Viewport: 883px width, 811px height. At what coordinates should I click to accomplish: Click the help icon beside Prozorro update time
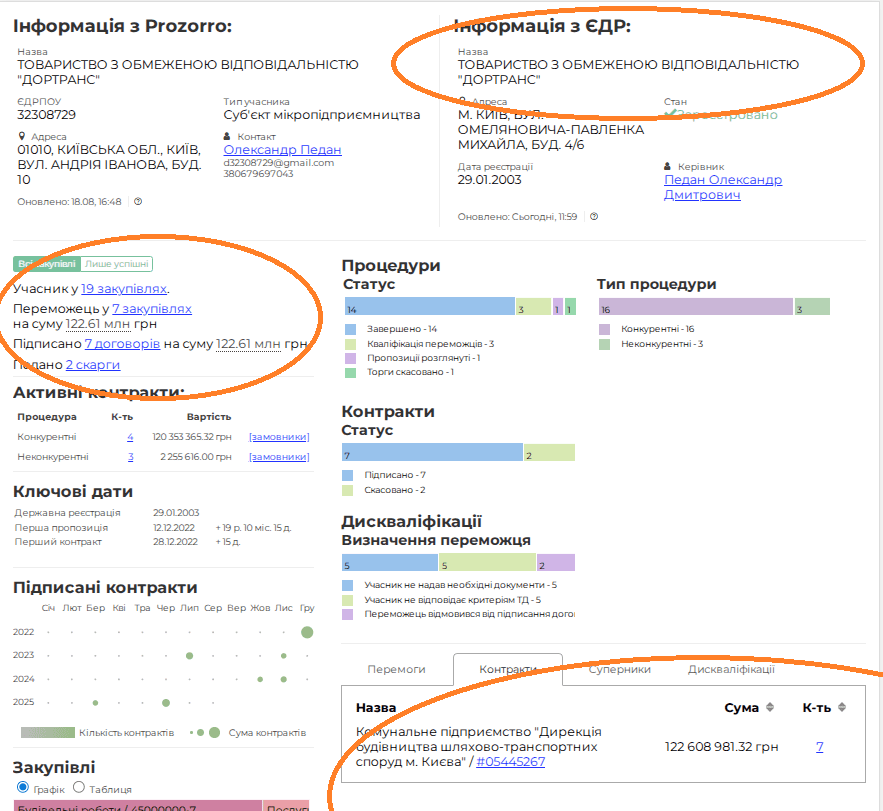click(x=138, y=201)
